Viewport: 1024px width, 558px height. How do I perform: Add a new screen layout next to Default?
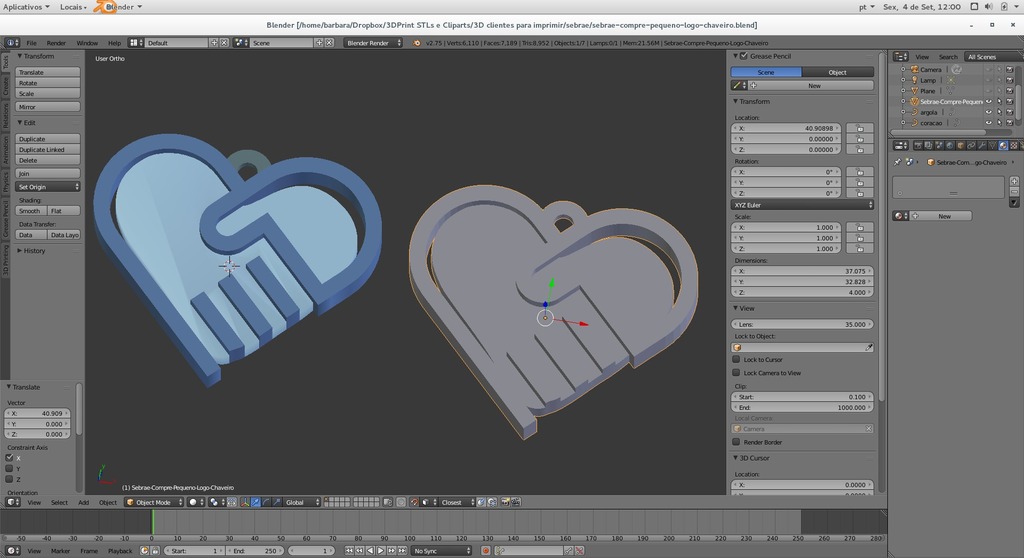point(214,42)
